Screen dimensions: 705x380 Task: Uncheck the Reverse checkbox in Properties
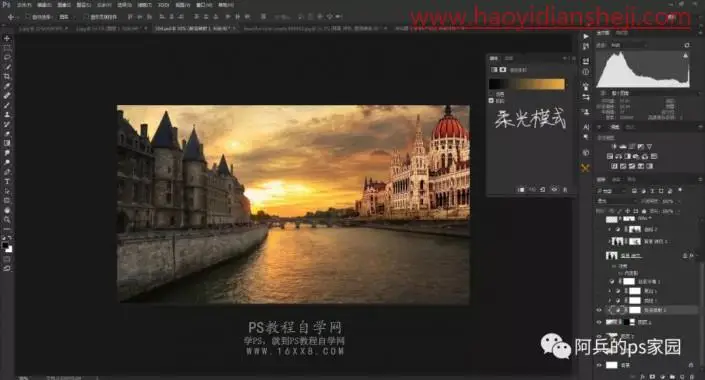tap(491, 101)
